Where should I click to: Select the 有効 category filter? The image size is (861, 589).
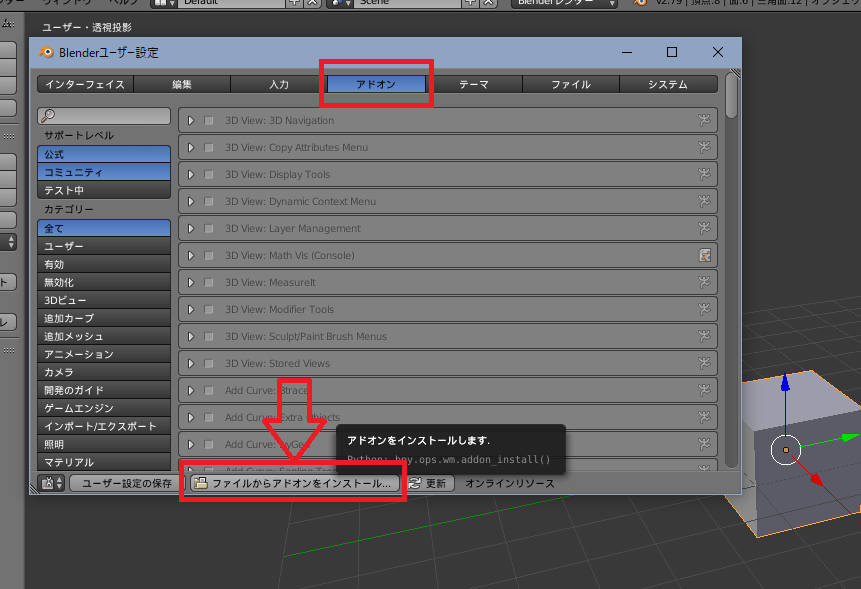pos(104,264)
